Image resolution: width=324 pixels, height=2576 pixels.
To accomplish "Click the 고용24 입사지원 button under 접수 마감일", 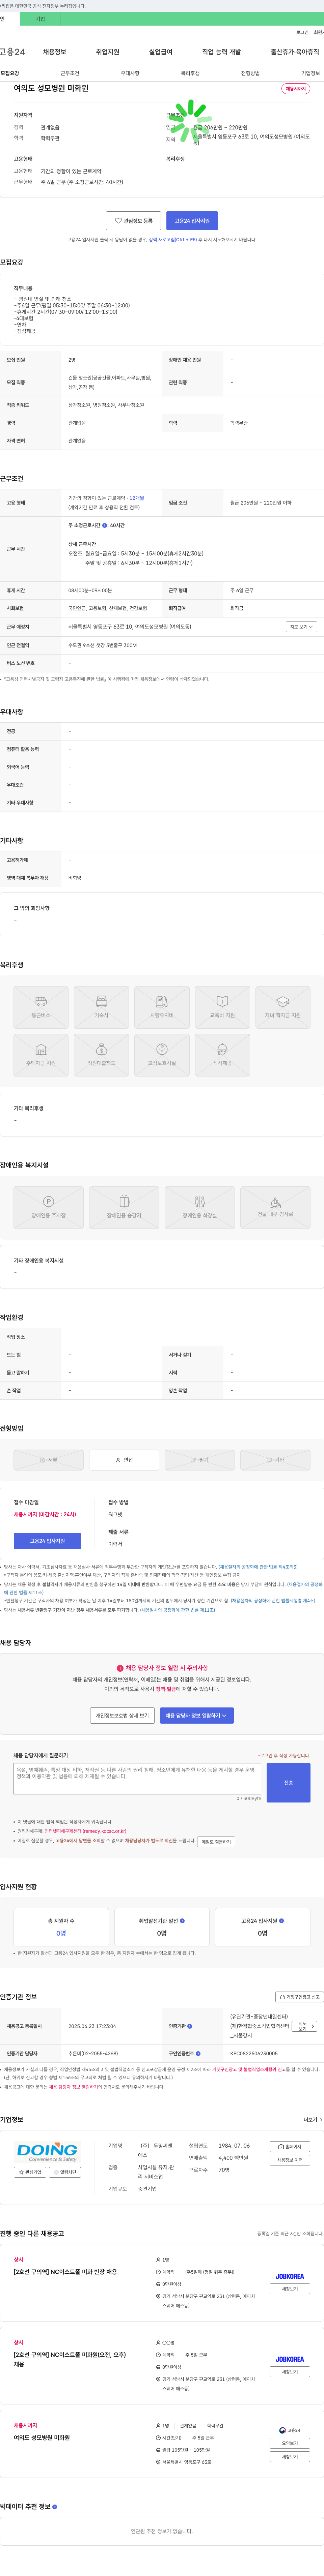I will point(47,1541).
